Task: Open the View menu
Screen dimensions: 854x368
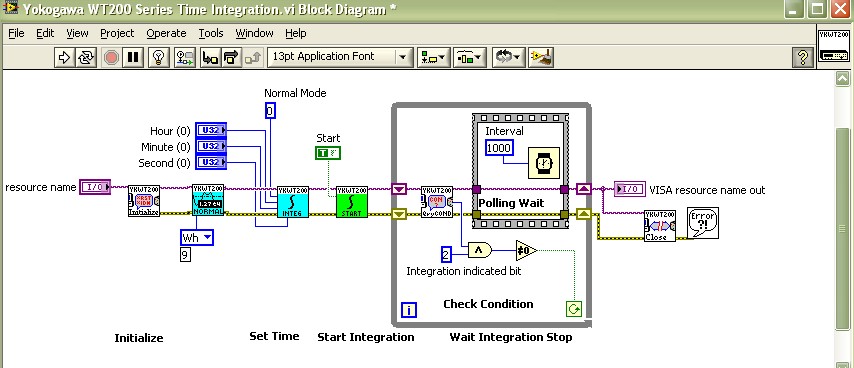Action: [x=77, y=33]
